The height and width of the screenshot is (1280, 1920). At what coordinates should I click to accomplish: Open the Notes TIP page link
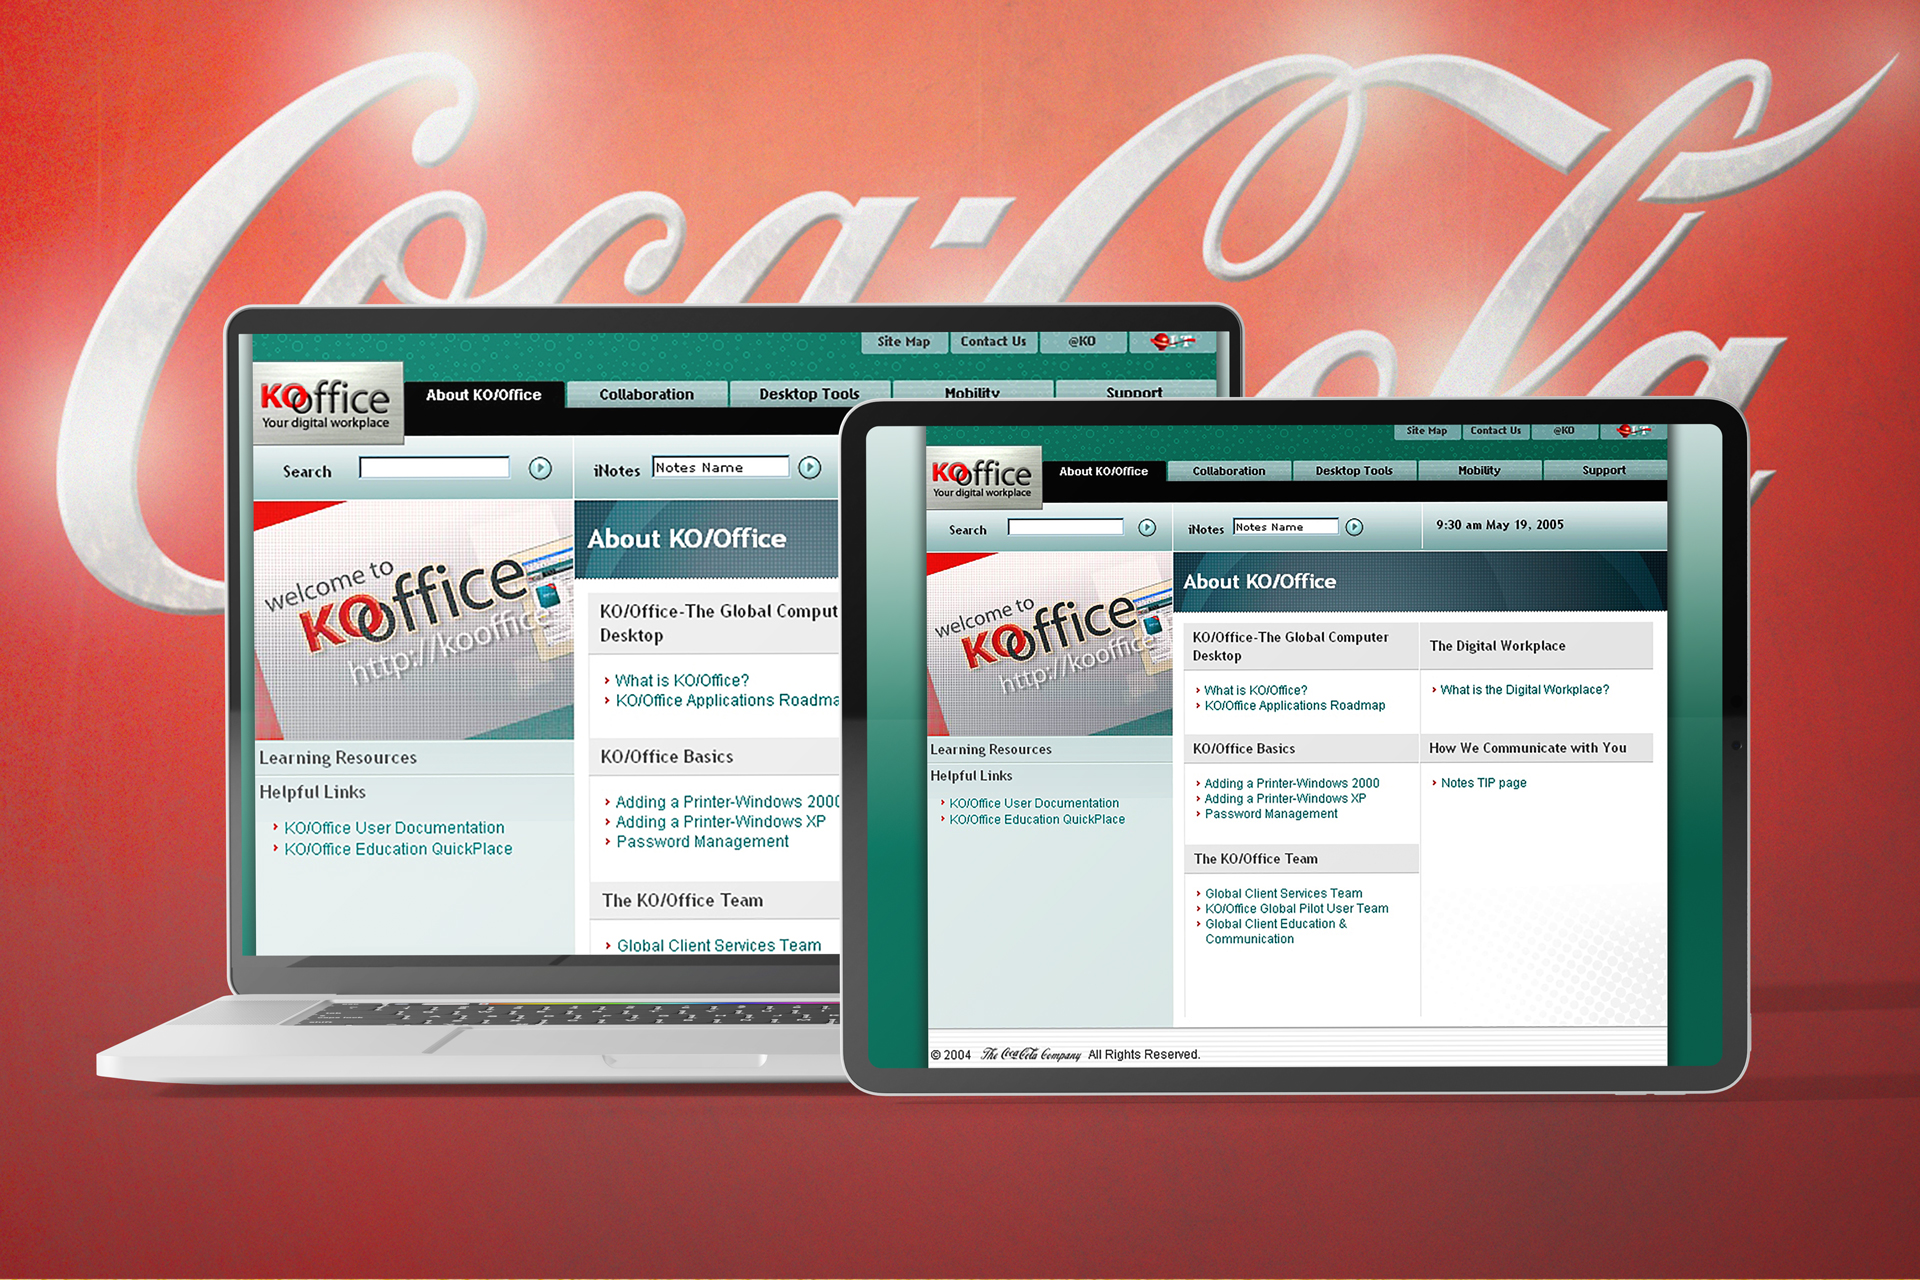[1483, 783]
